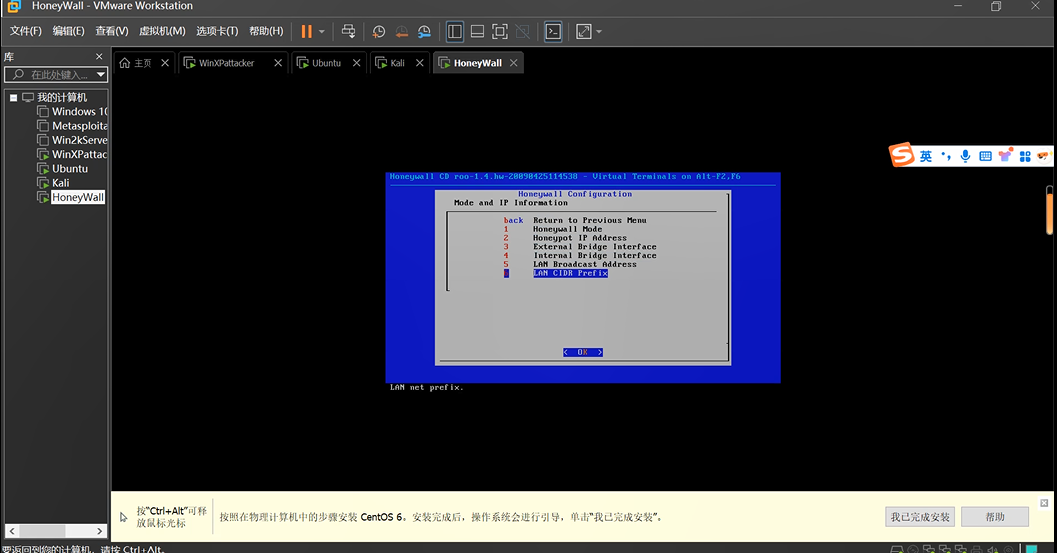Enter full screen mode
Viewport: 1057px width, 553px height.
500,32
